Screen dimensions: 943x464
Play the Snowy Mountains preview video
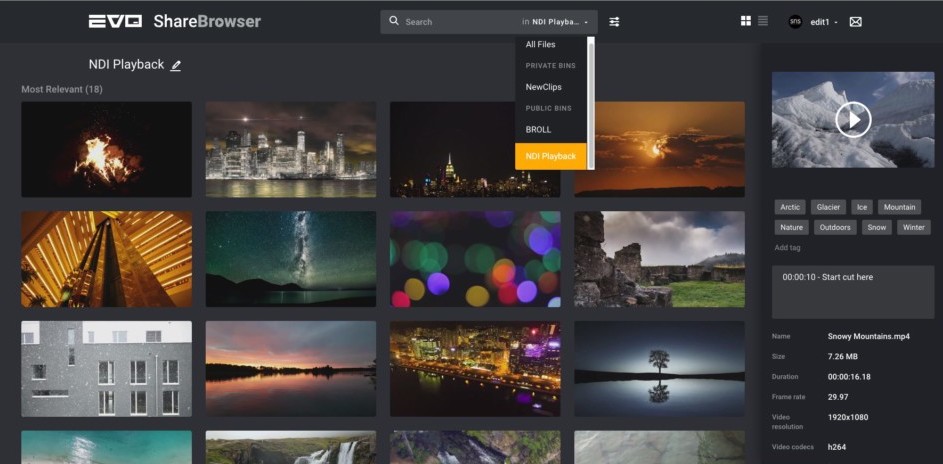pos(853,120)
